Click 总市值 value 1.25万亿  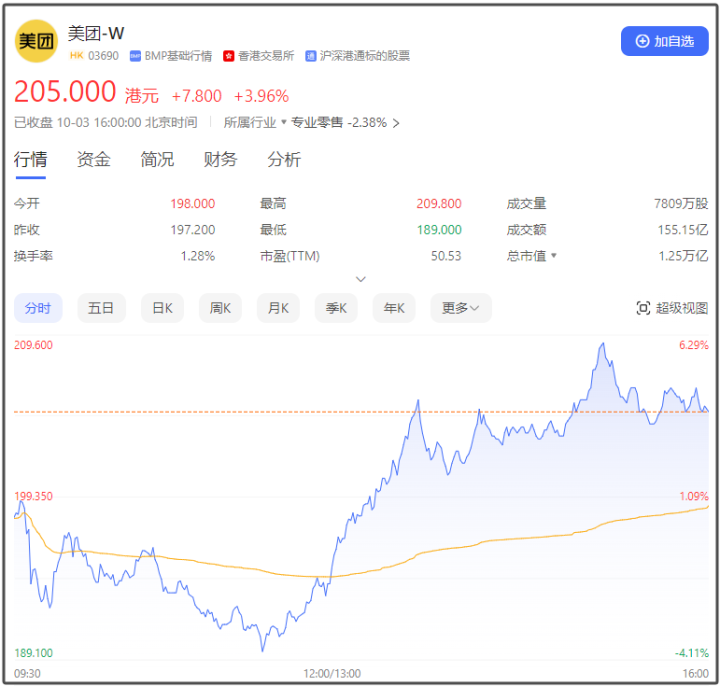click(x=683, y=256)
